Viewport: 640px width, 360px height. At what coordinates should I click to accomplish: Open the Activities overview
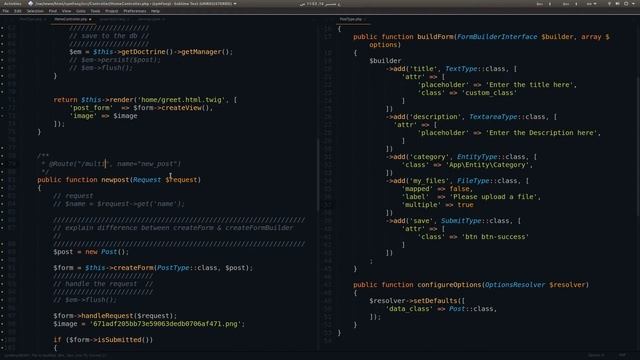pyautogui.click(x=13, y=4)
